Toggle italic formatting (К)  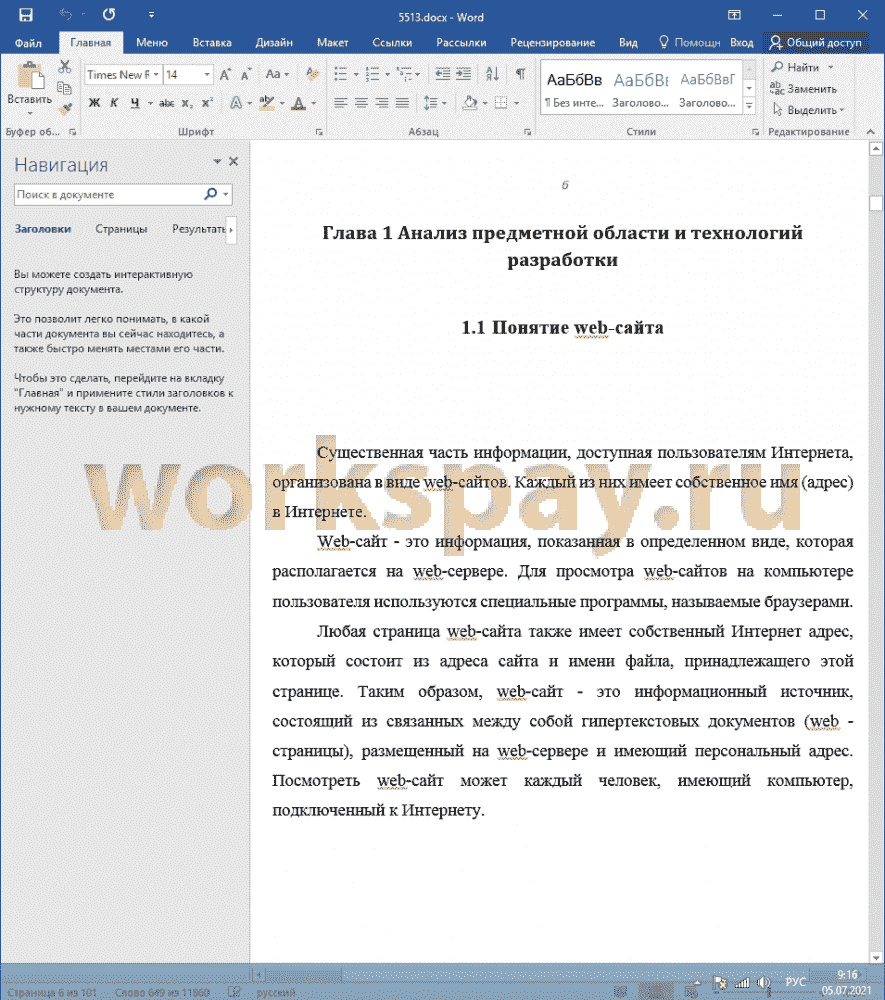[114, 103]
